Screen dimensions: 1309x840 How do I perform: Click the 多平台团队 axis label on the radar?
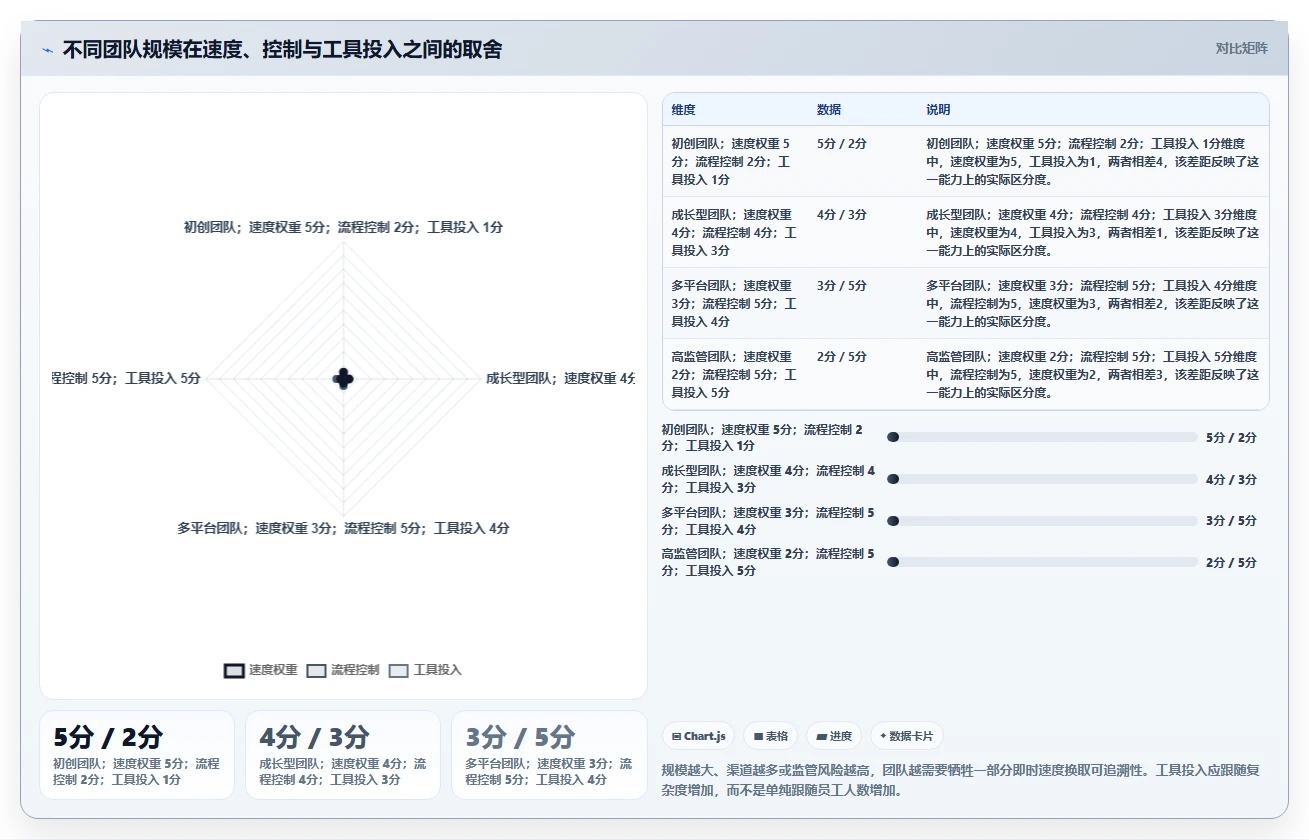(x=343, y=528)
